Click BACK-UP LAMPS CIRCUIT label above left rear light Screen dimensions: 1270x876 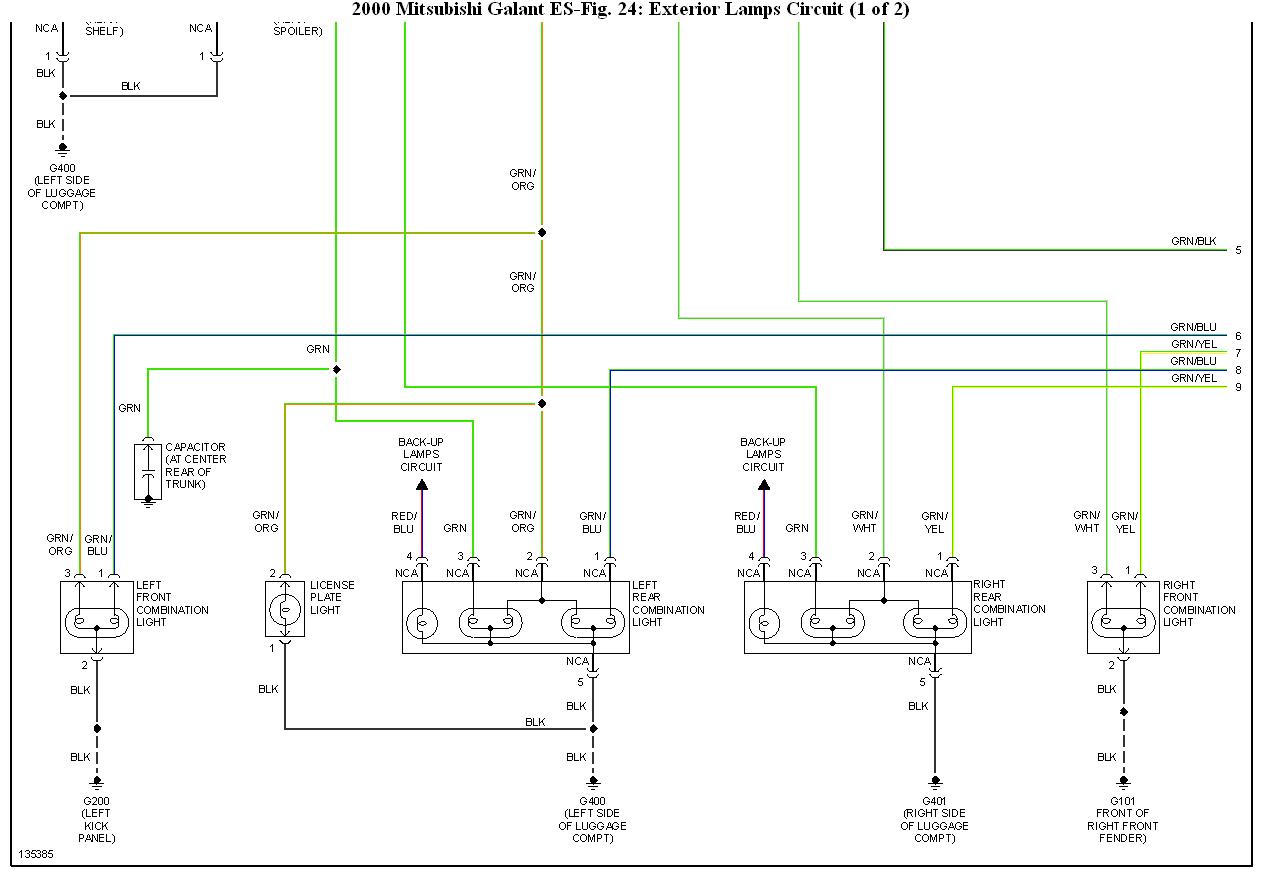(421, 454)
